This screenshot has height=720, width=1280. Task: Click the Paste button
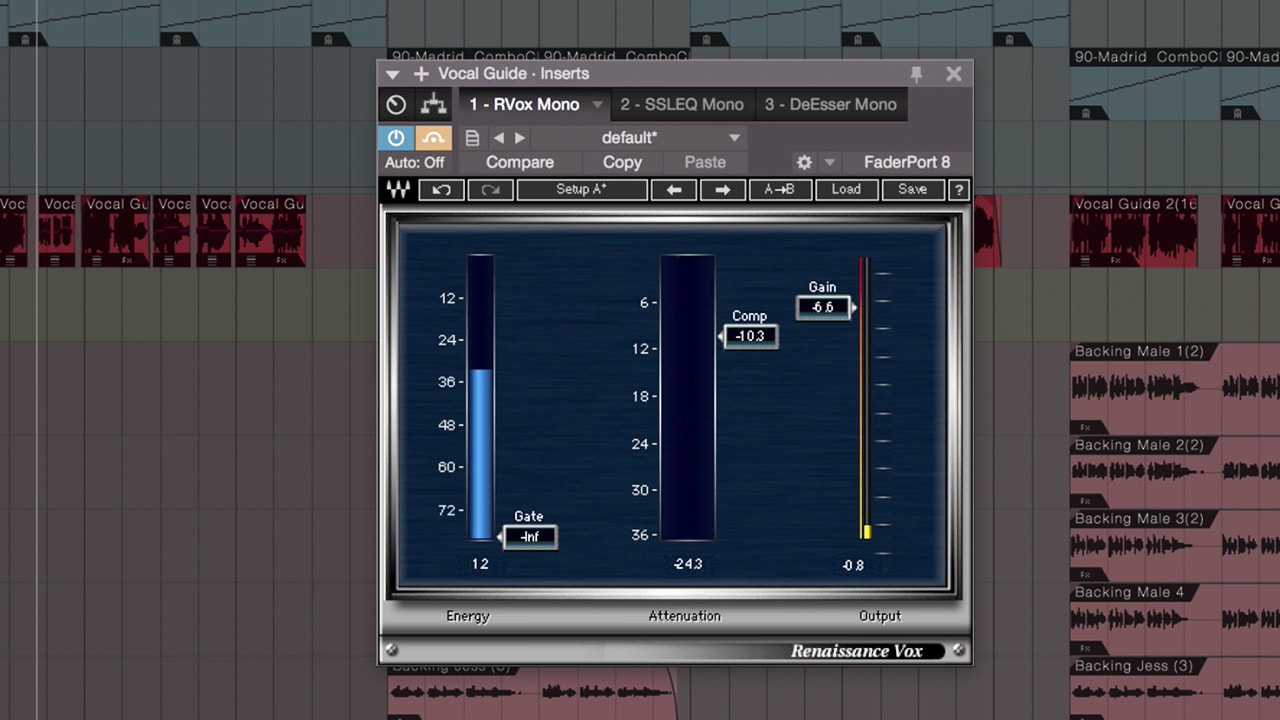(705, 162)
